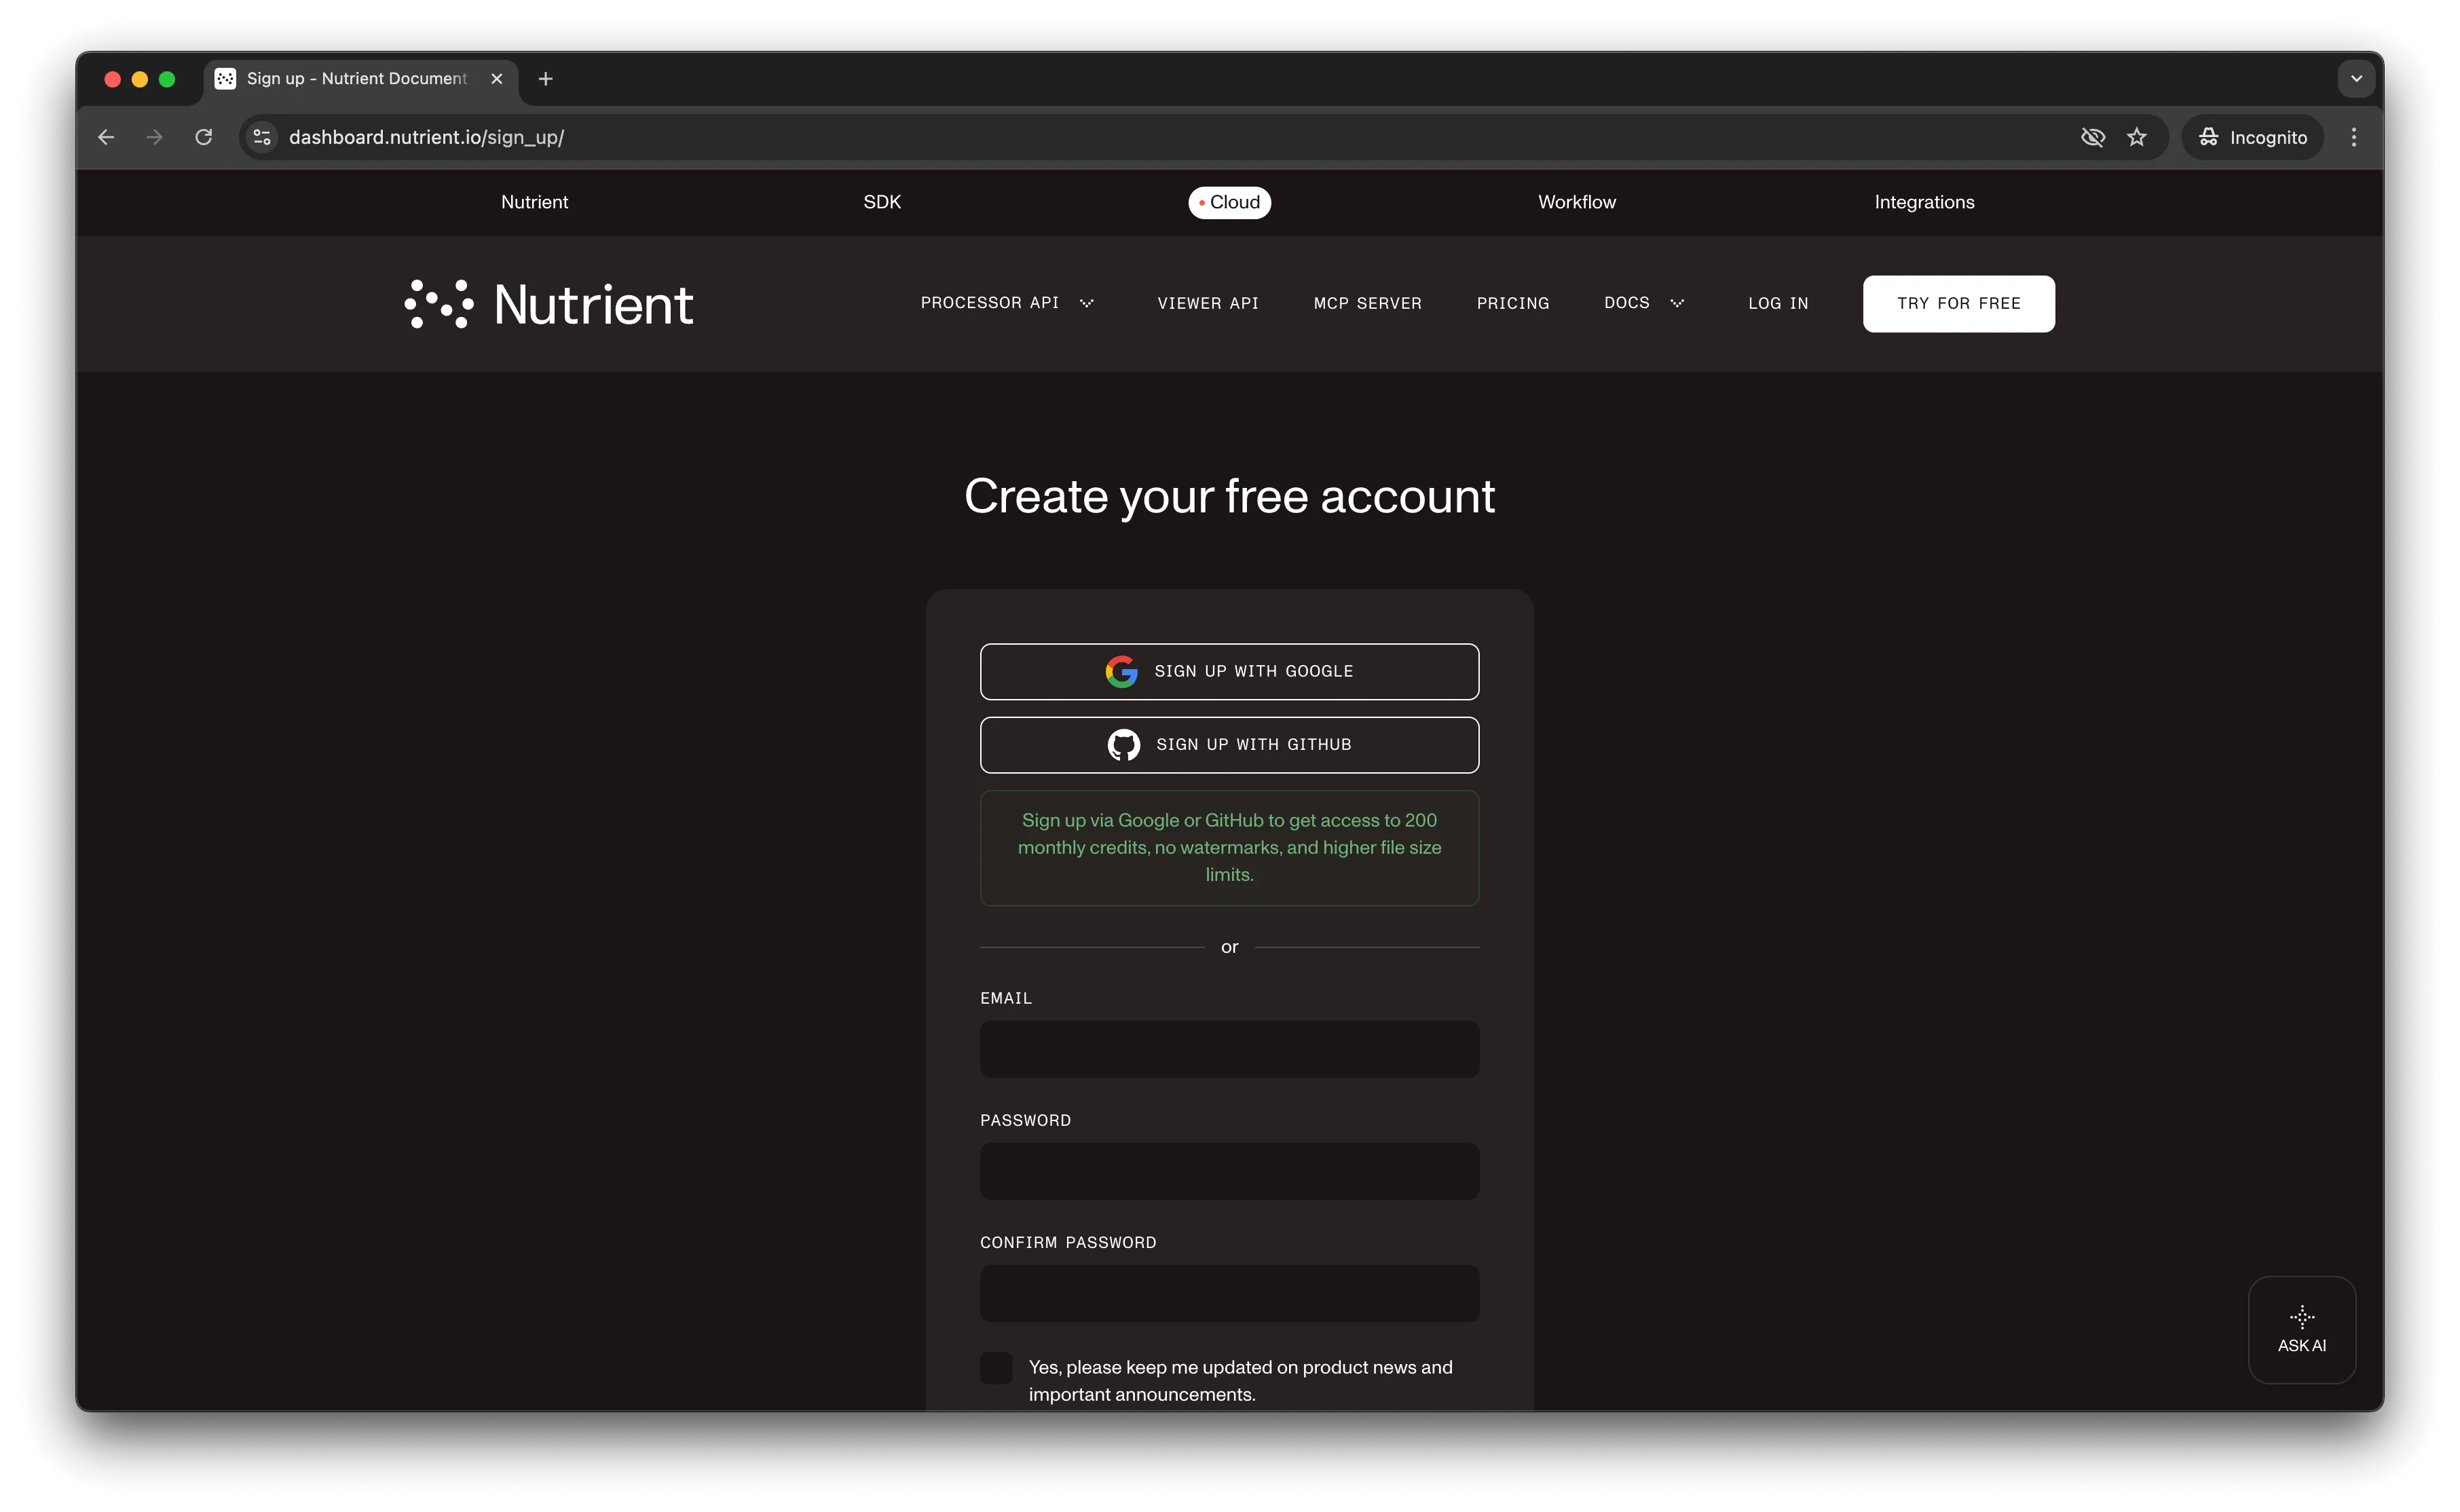Check the product news updates checkbox
The height and width of the screenshot is (1512, 2460).
click(995, 1367)
